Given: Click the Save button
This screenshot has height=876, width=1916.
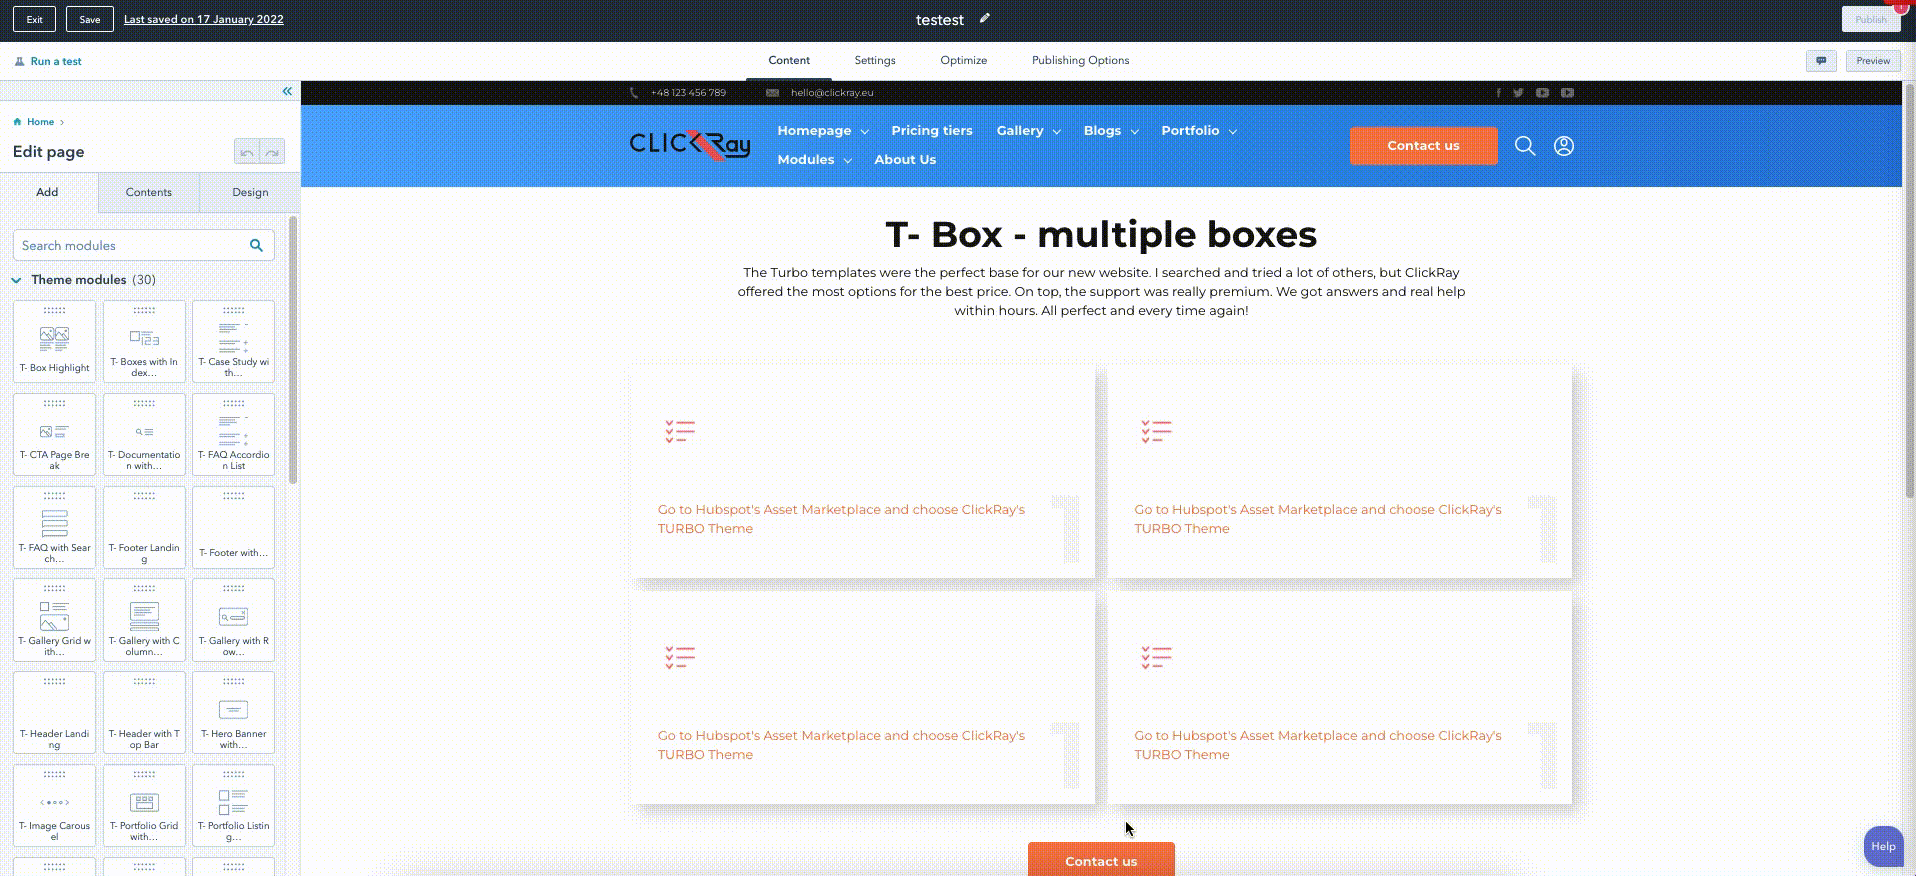Looking at the screenshot, I should point(90,19).
